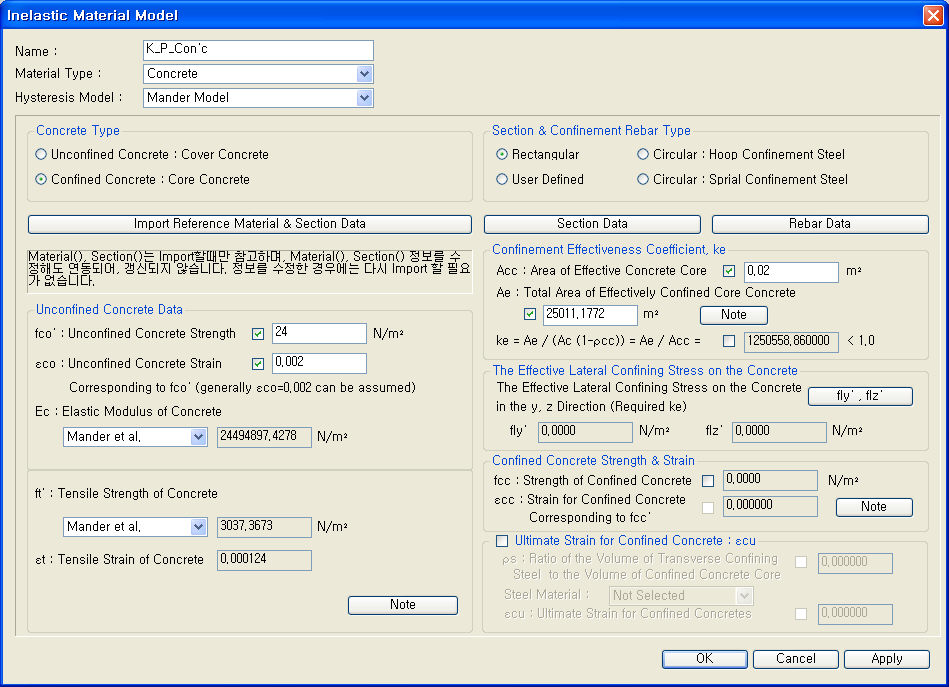Click the fcc strength value field
This screenshot has height=687, width=949.
coord(770,480)
